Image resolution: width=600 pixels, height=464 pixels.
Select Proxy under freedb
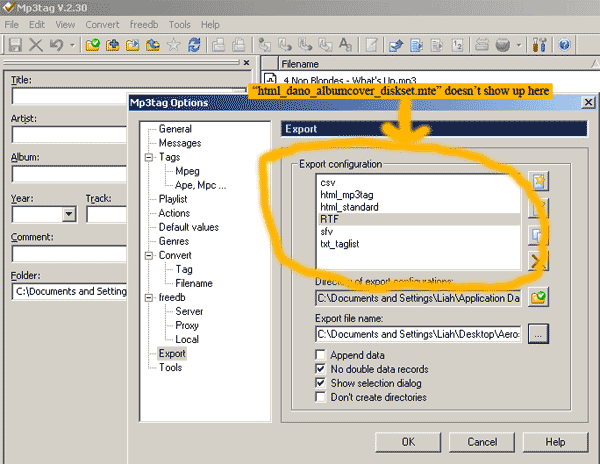pyautogui.click(x=187, y=326)
